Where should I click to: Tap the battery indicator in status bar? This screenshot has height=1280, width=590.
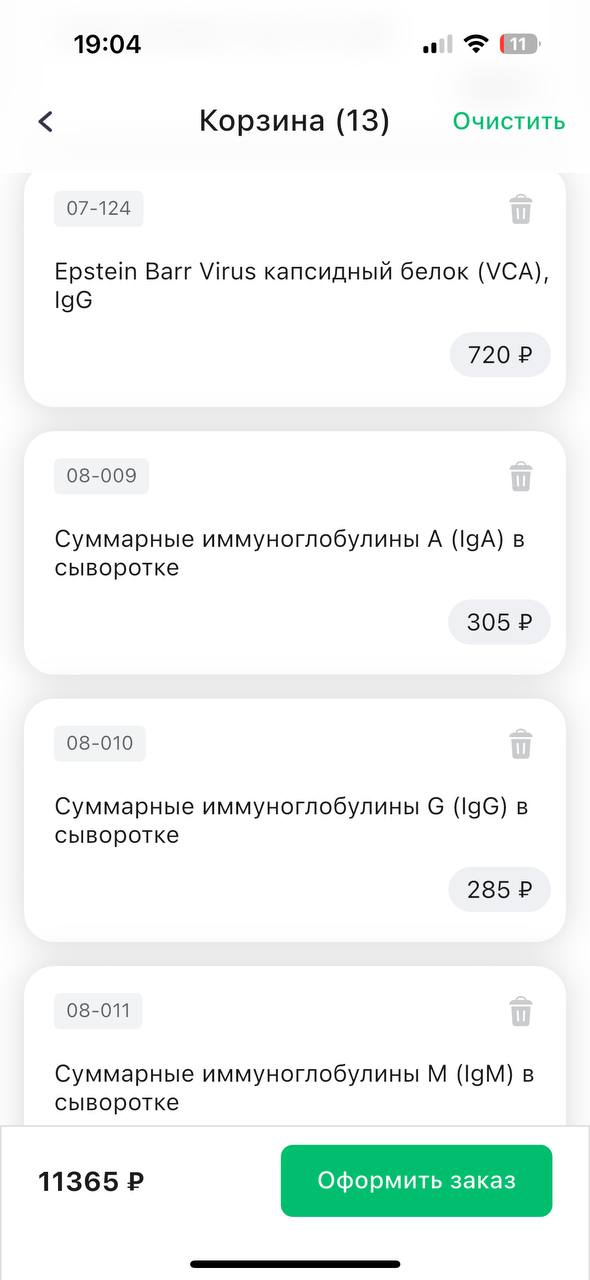(521, 44)
